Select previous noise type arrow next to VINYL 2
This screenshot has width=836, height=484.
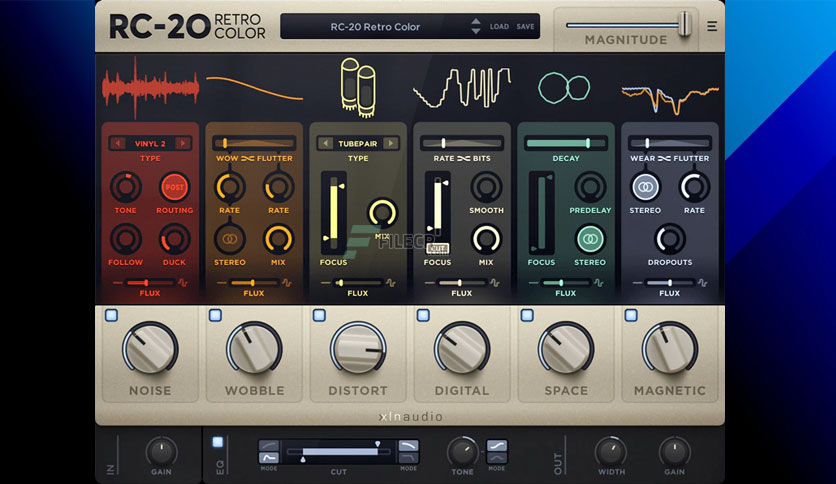point(118,143)
